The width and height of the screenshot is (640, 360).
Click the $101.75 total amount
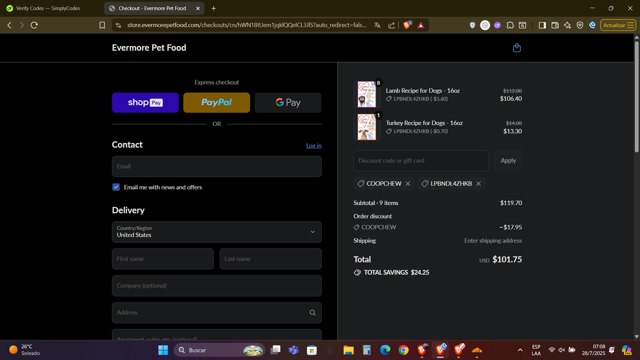click(507, 260)
